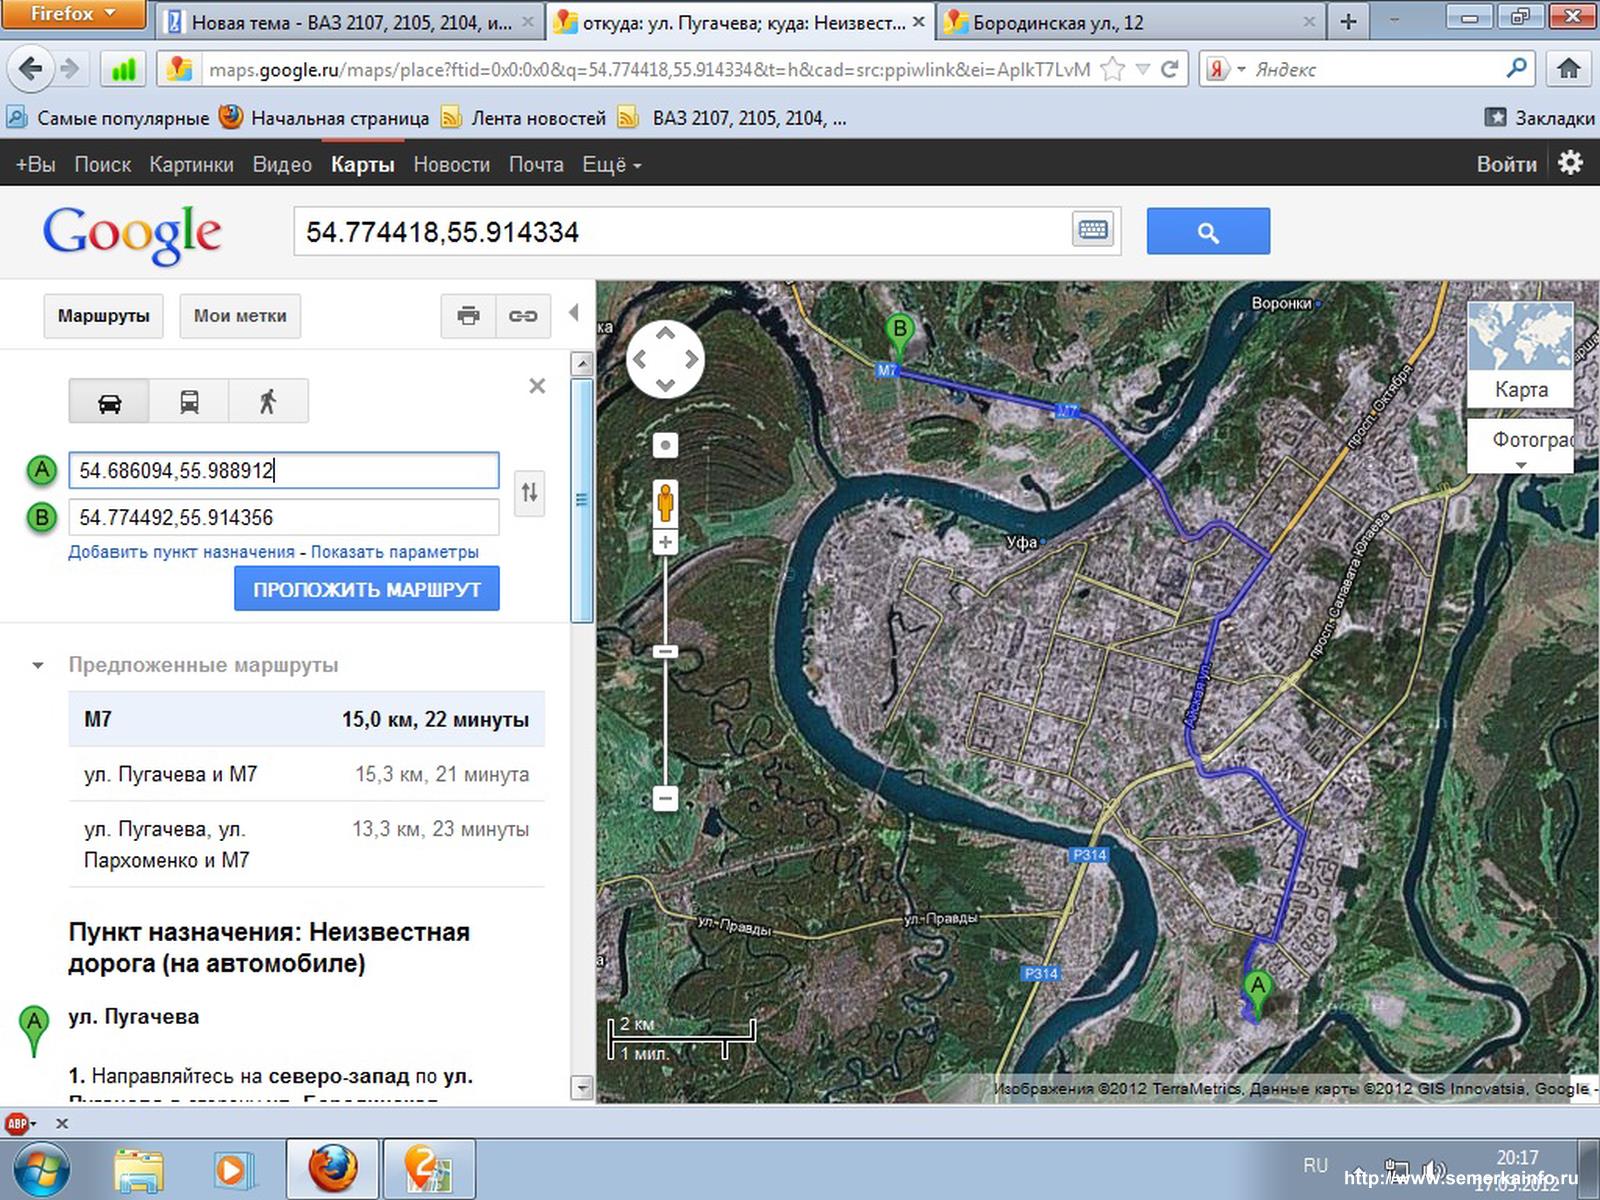
Task: Open the Новости tab in Google bar
Action: tap(451, 165)
